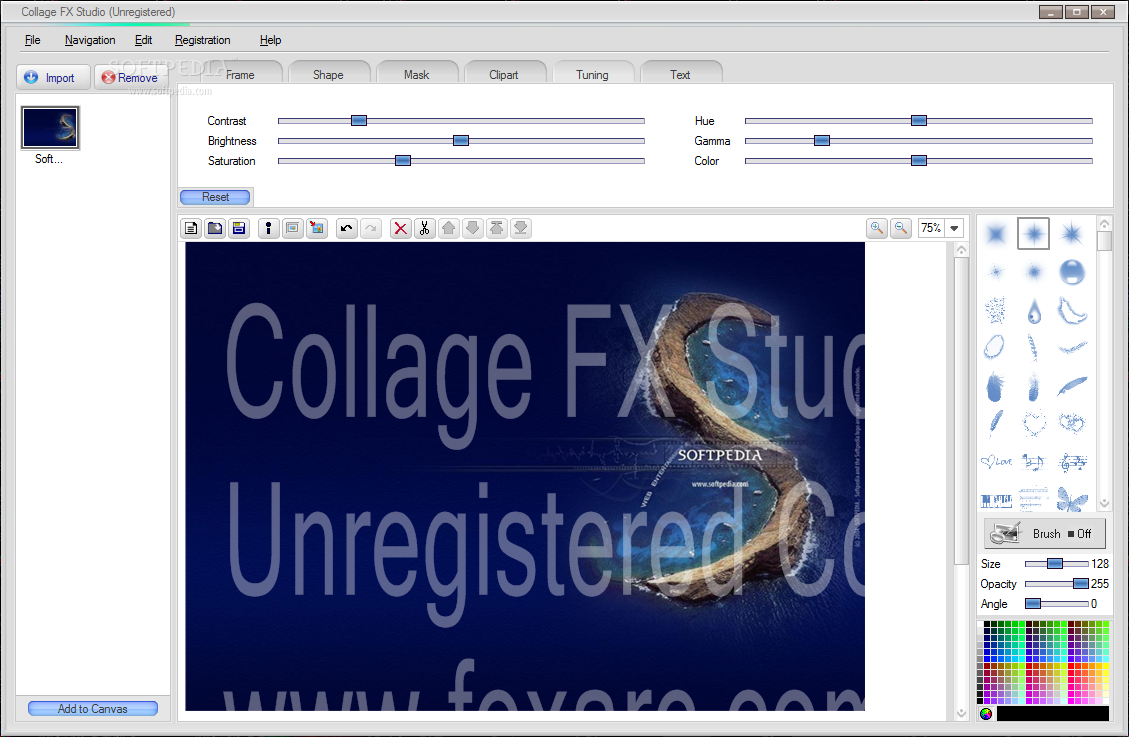Click the brush Size slider handle
The height and width of the screenshot is (737, 1129).
point(1055,564)
